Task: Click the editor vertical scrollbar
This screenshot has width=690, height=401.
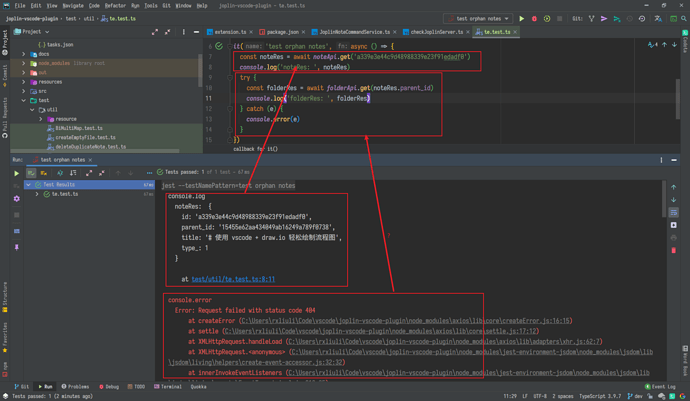Action: tap(678, 99)
